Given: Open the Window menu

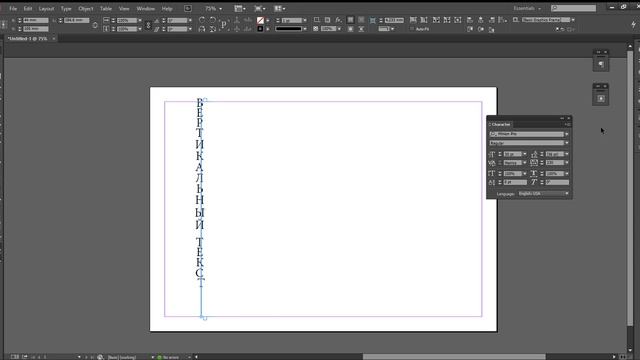Looking at the screenshot, I should pyautogui.click(x=145, y=8).
